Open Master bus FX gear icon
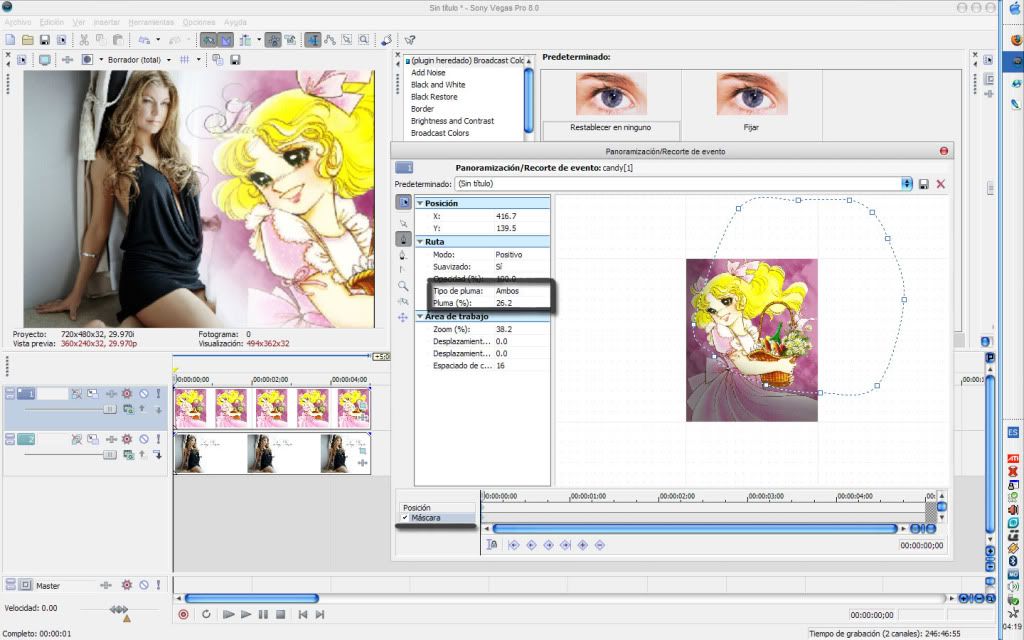 pyautogui.click(x=127, y=585)
